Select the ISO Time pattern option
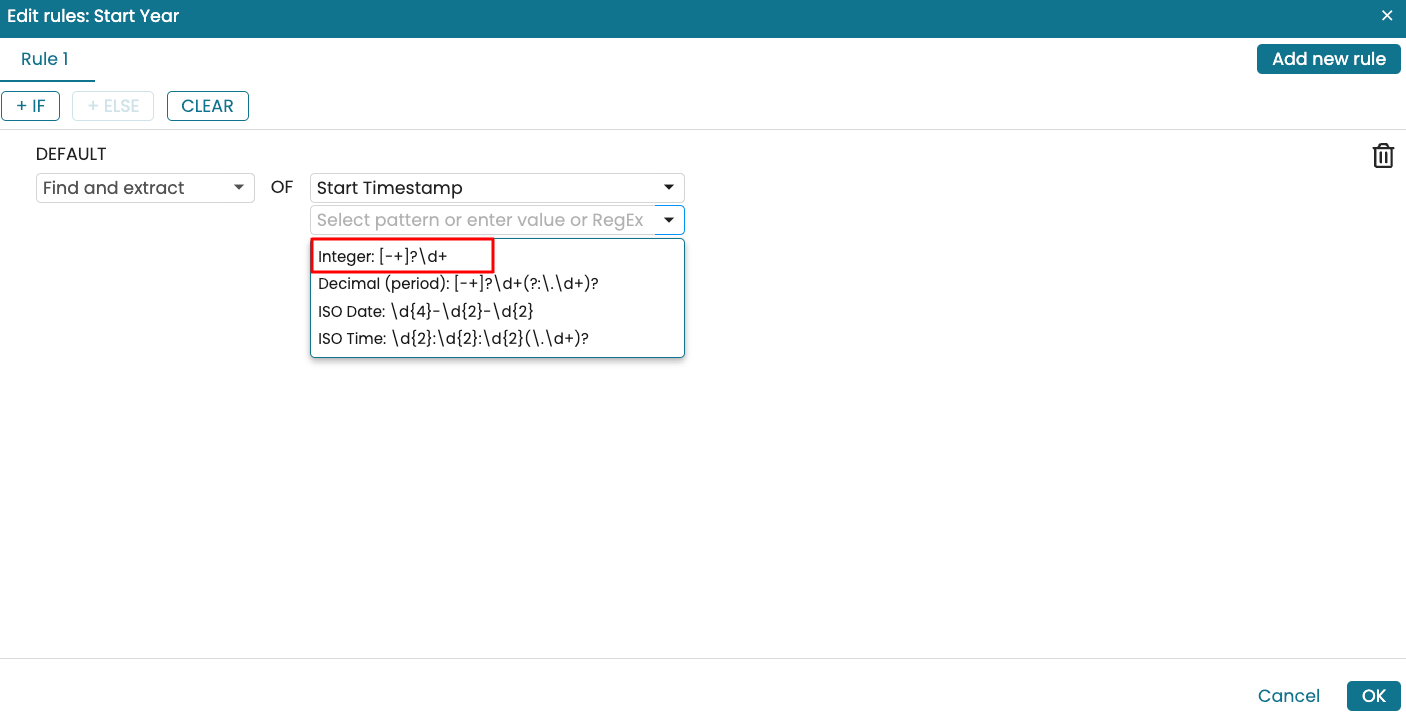1406x718 pixels. tap(453, 338)
